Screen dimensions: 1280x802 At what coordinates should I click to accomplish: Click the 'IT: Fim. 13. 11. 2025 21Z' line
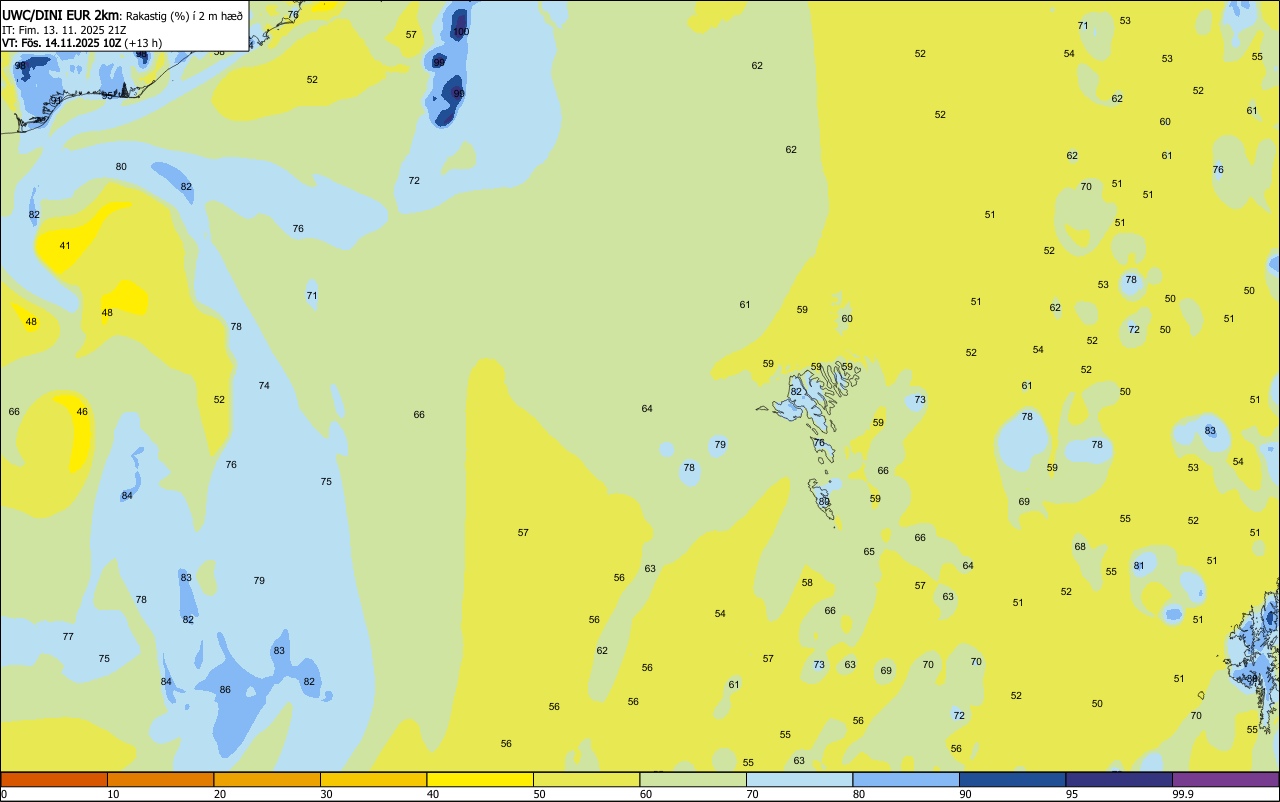point(64,30)
